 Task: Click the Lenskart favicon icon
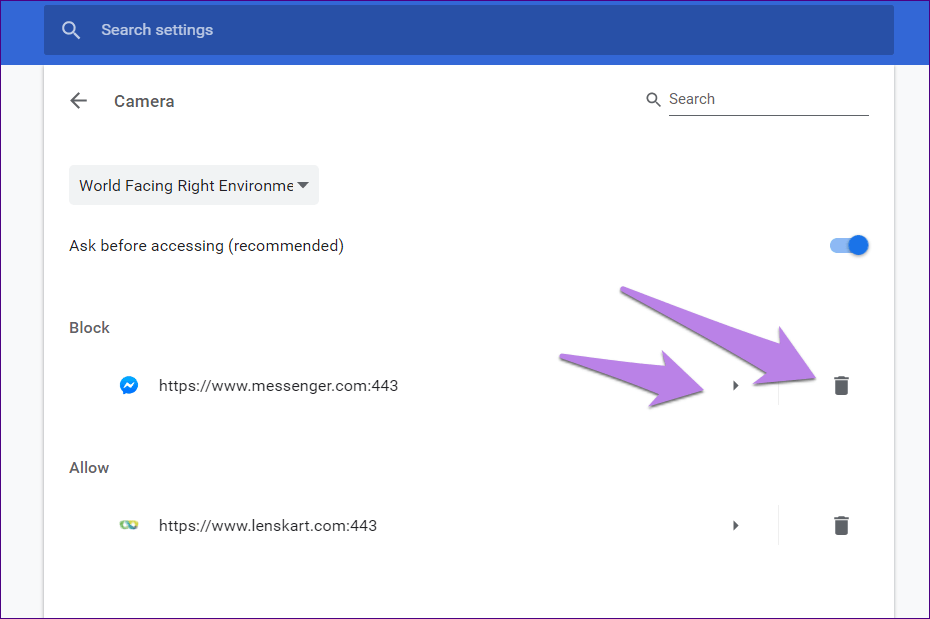pyautogui.click(x=129, y=525)
